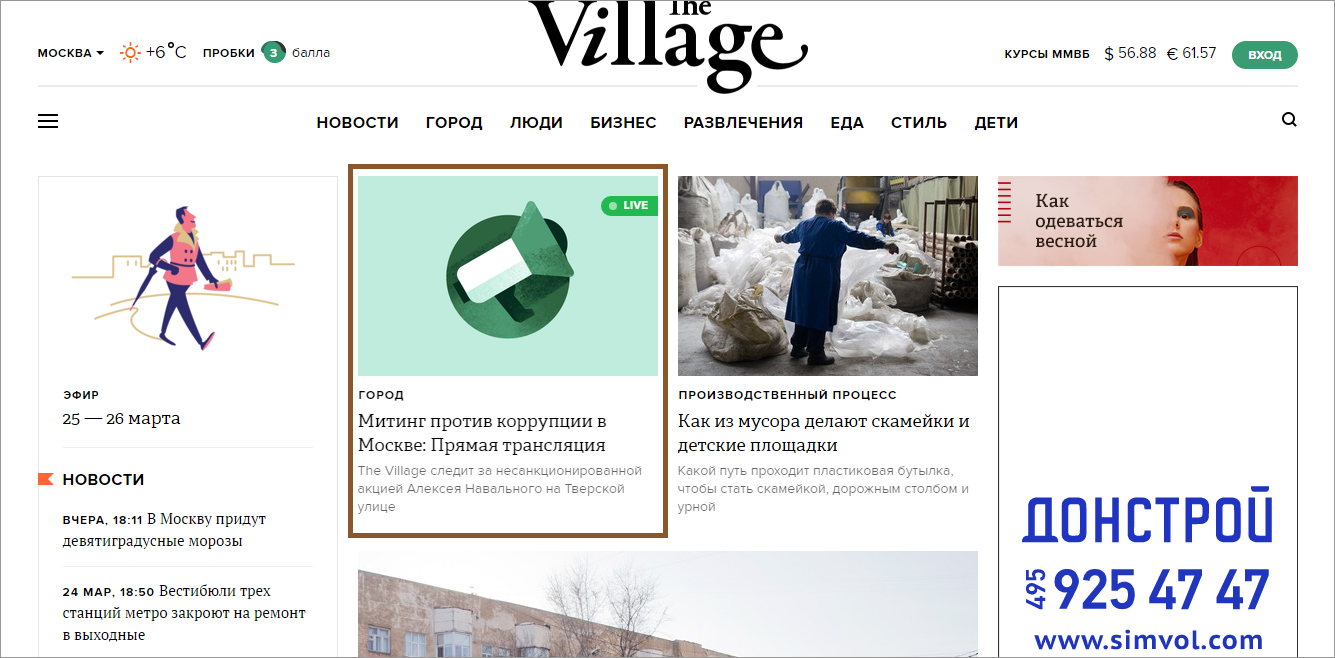Click the search magnifier icon
The height and width of the screenshot is (658, 1335).
tap(1289, 120)
